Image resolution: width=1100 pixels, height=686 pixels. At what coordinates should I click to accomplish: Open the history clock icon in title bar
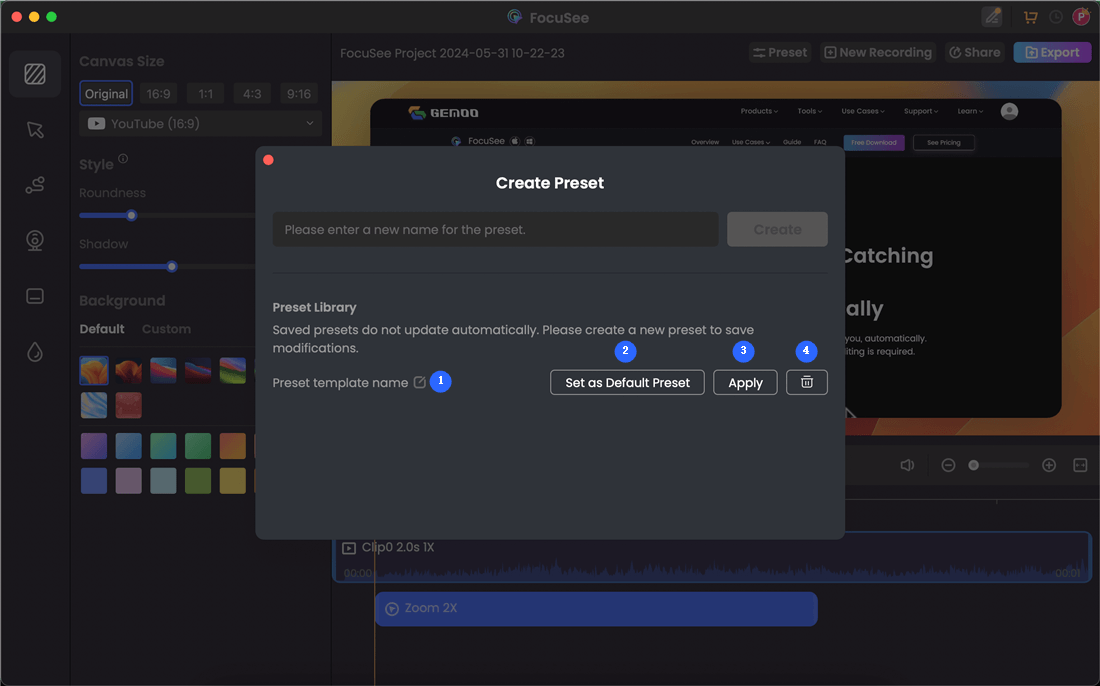(1055, 18)
